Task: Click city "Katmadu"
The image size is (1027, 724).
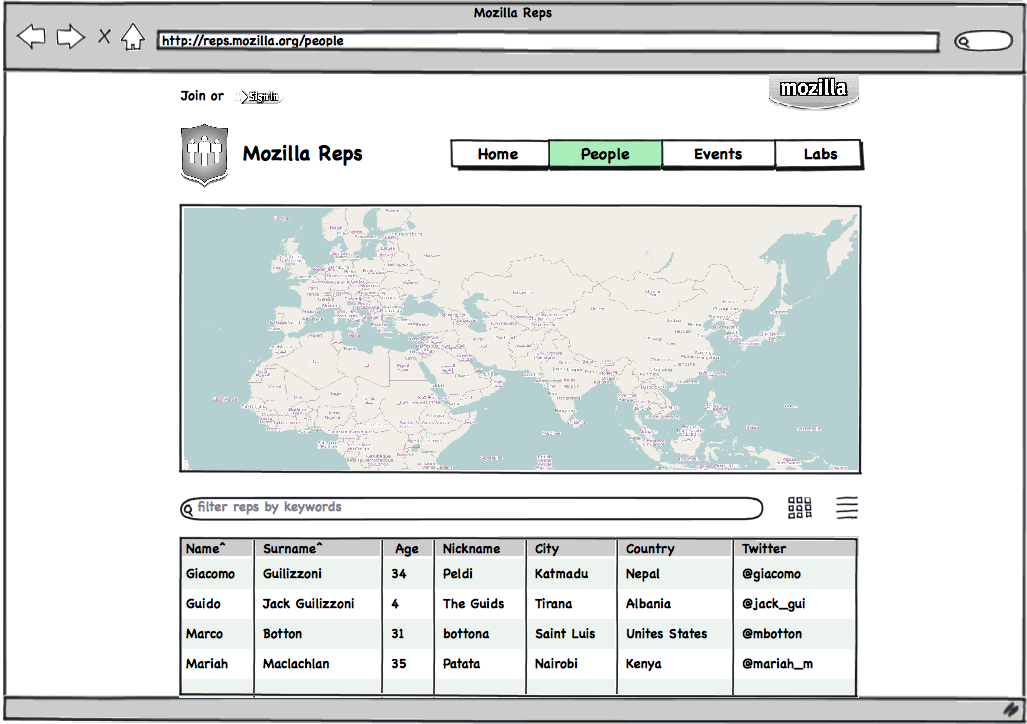Action: point(561,574)
